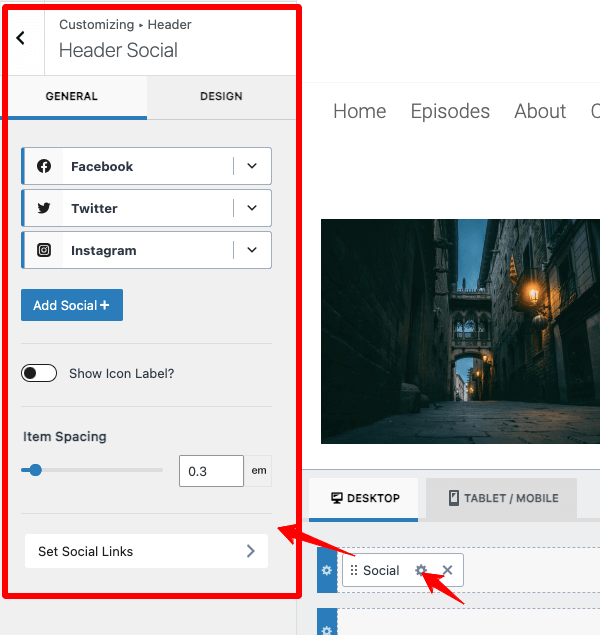Grab the Social item drag handle
Screen dimensions: 600x635
tap(354, 570)
